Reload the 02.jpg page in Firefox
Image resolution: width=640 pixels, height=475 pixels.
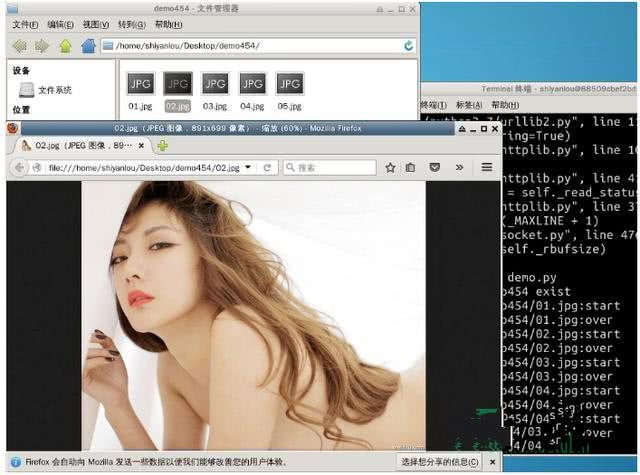[267, 167]
